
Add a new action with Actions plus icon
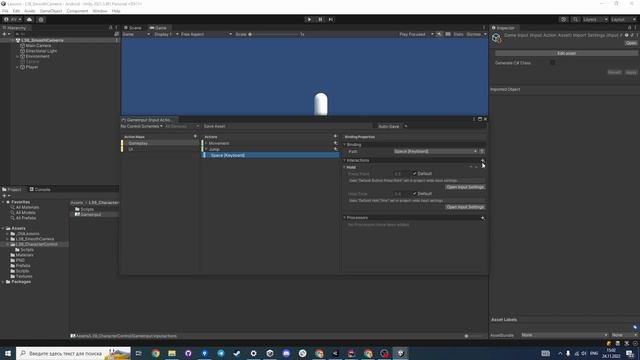(x=336, y=136)
